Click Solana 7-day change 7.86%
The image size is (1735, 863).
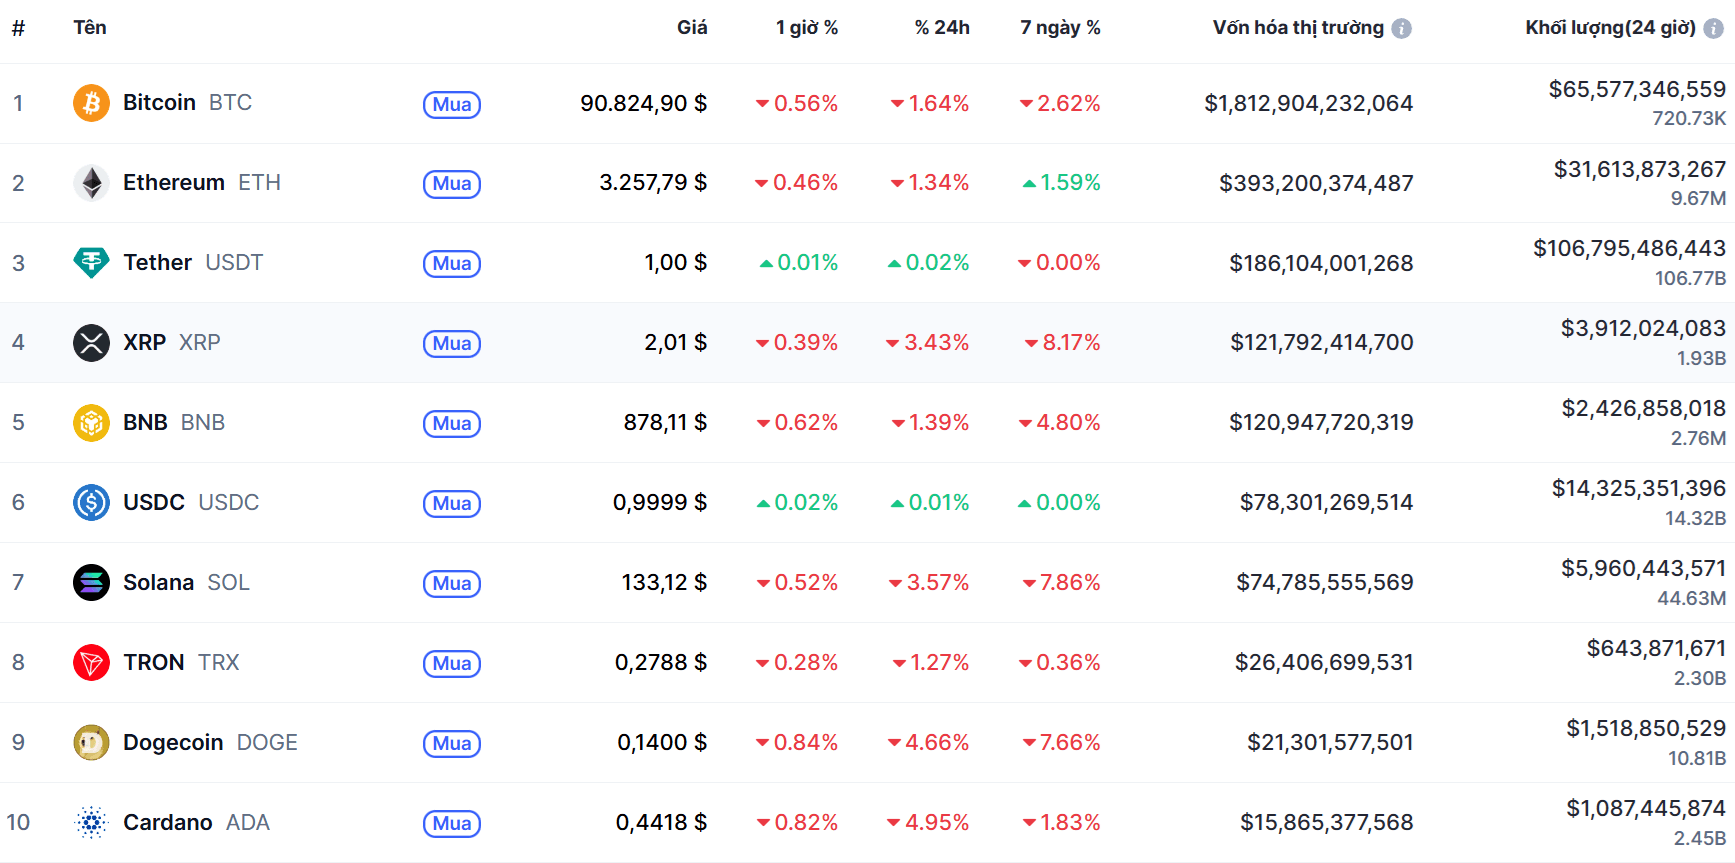click(1061, 582)
